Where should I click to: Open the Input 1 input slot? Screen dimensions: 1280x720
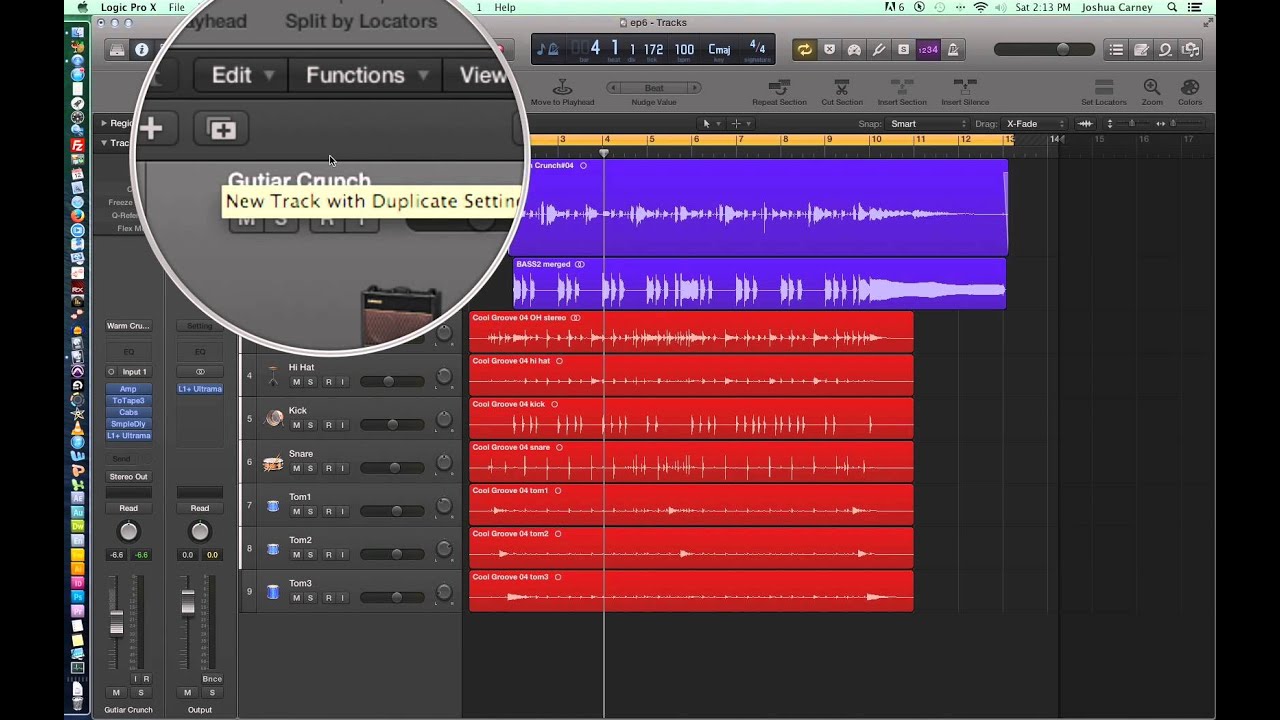(x=134, y=372)
